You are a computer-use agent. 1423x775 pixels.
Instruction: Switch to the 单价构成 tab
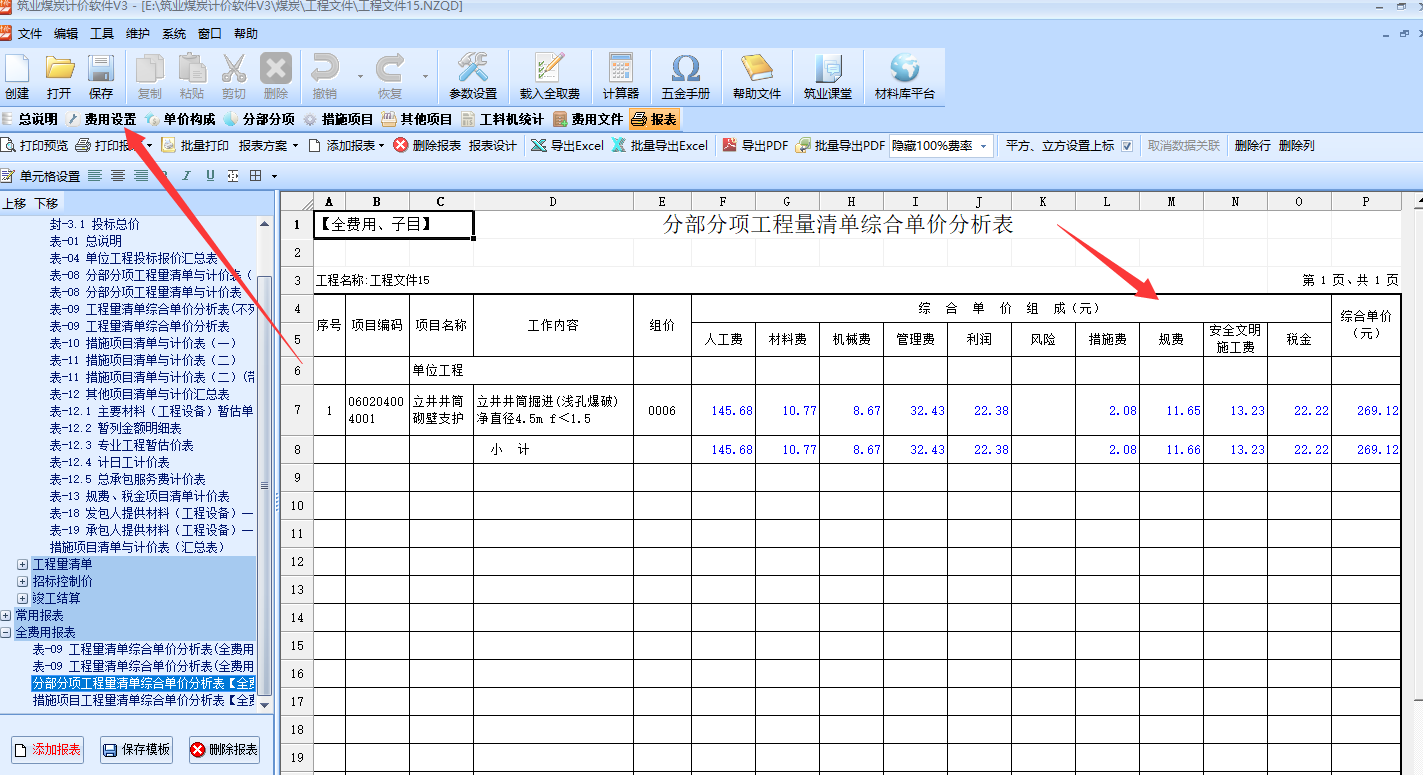click(x=180, y=120)
